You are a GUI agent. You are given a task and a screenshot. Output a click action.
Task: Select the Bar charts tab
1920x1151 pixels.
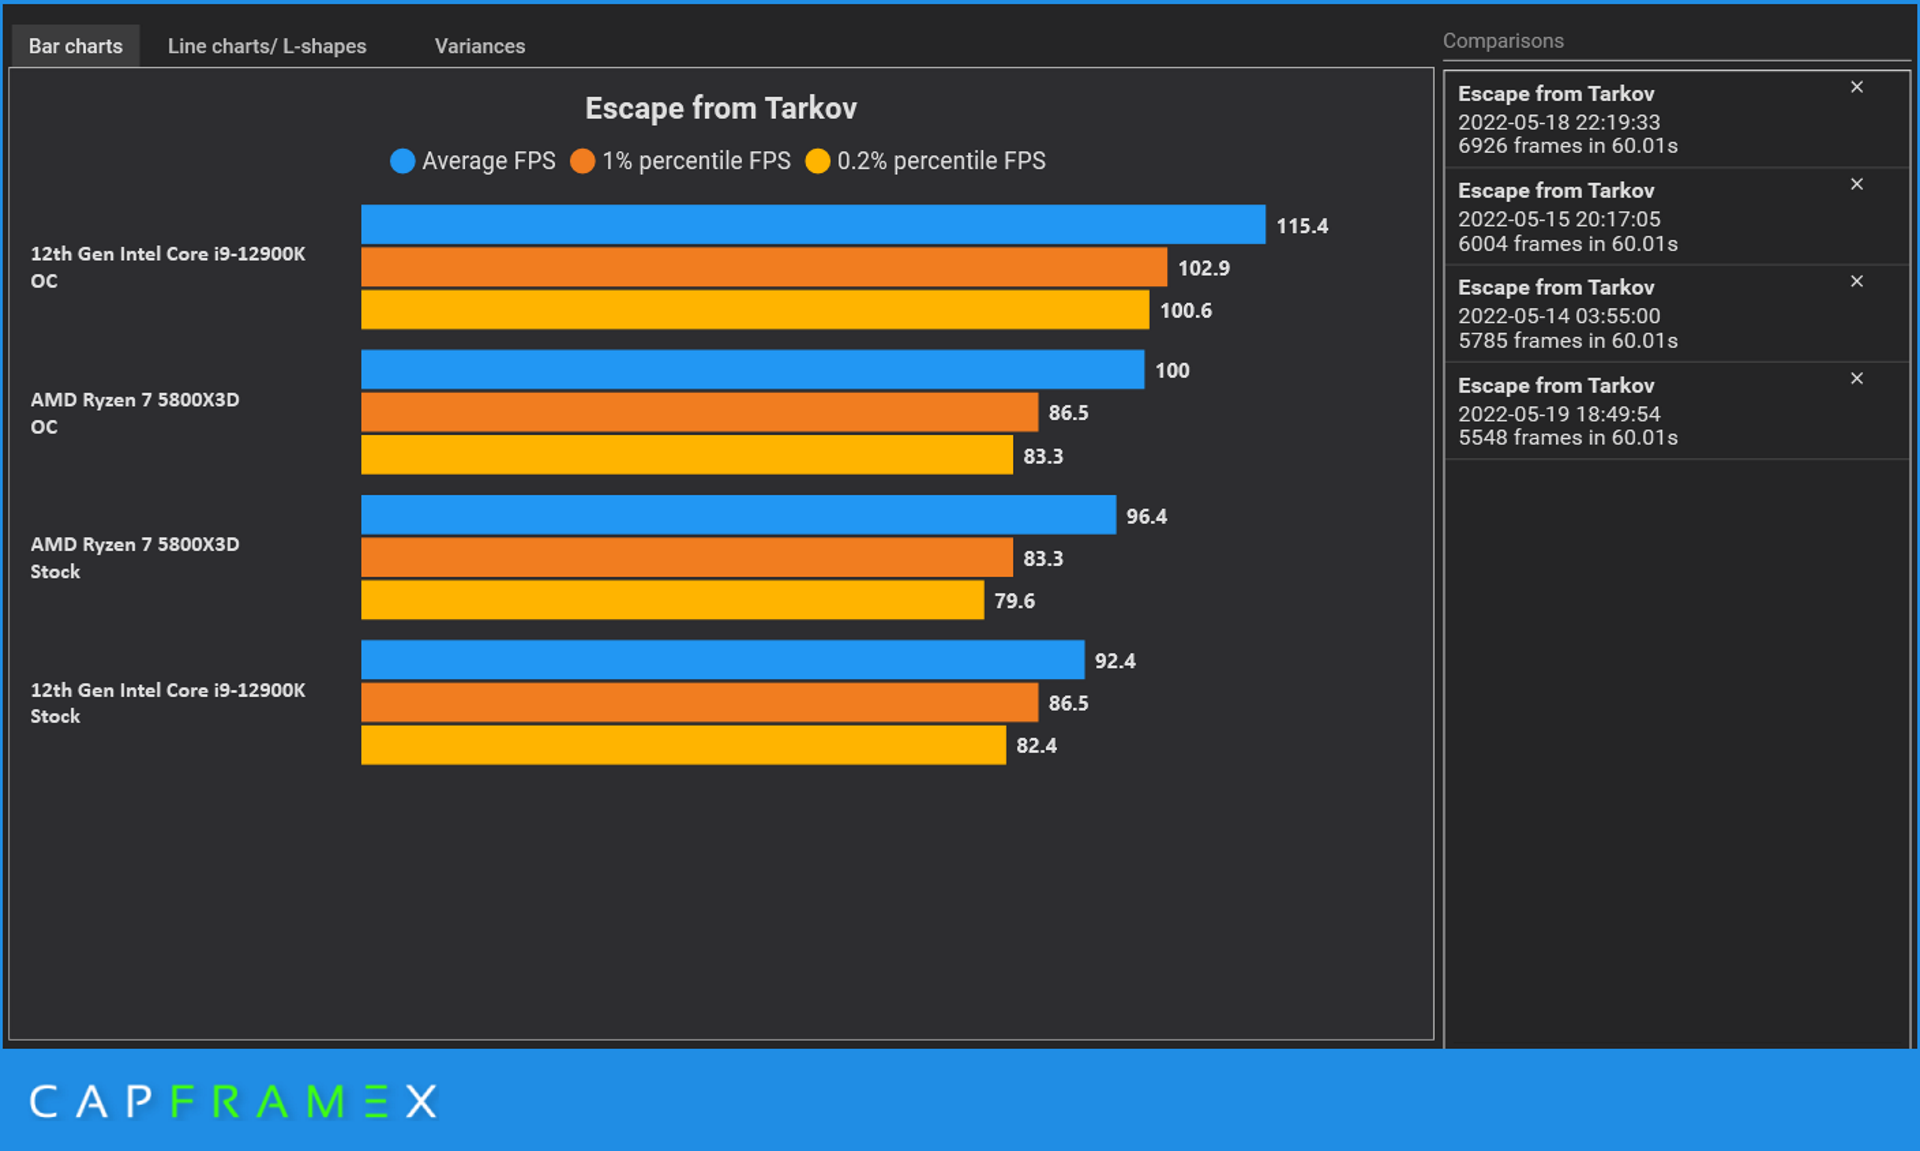pyautogui.click(x=75, y=46)
